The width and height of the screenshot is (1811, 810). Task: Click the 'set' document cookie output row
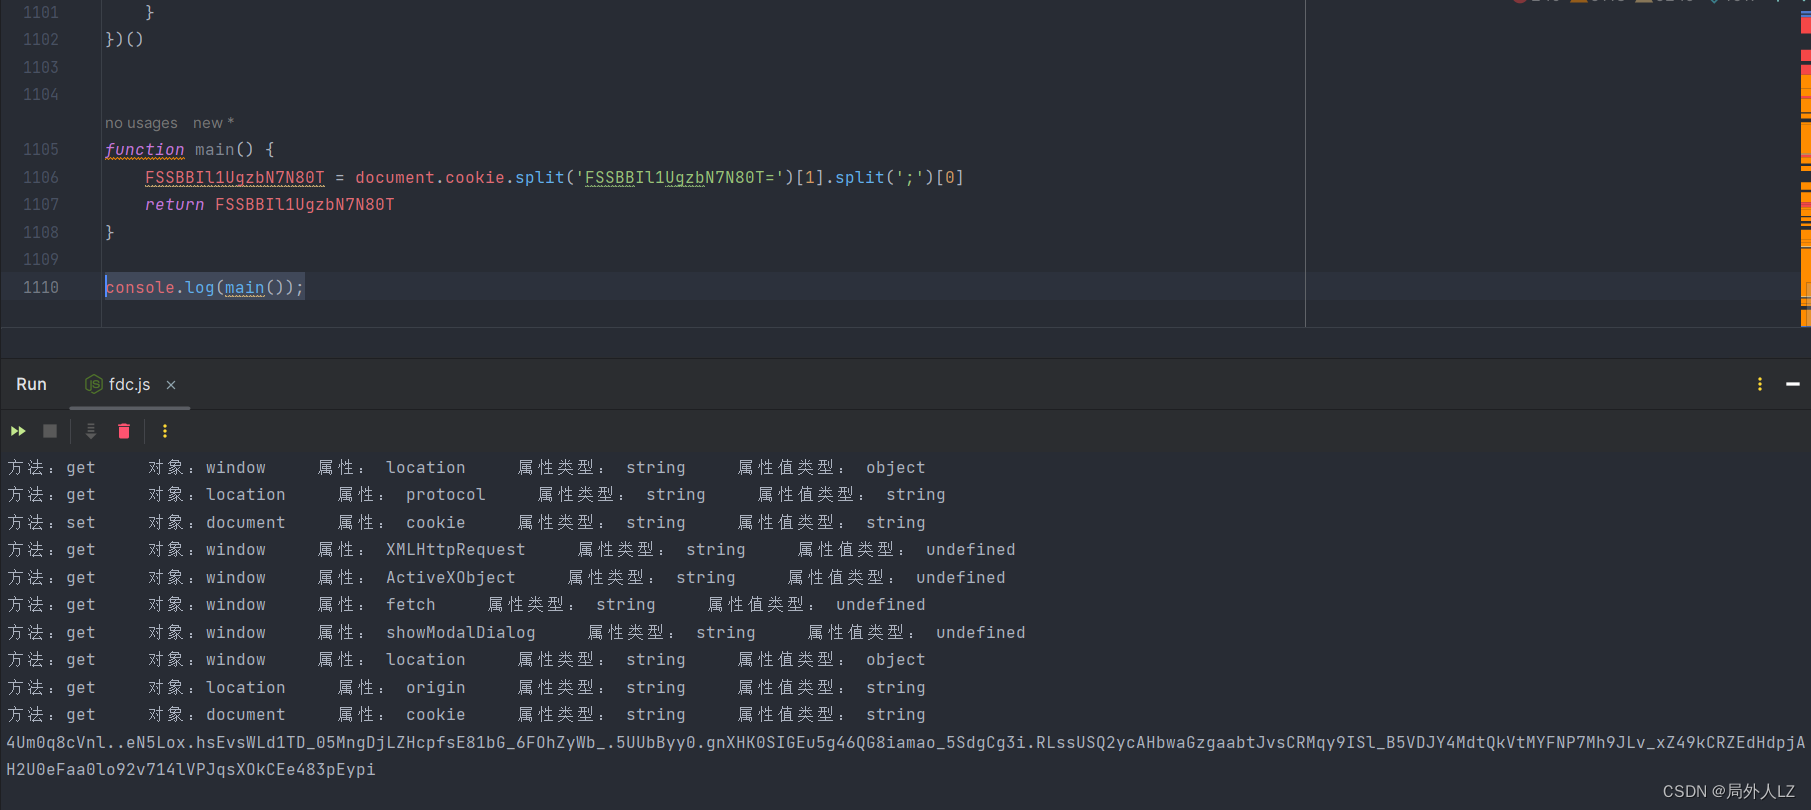[466, 523]
